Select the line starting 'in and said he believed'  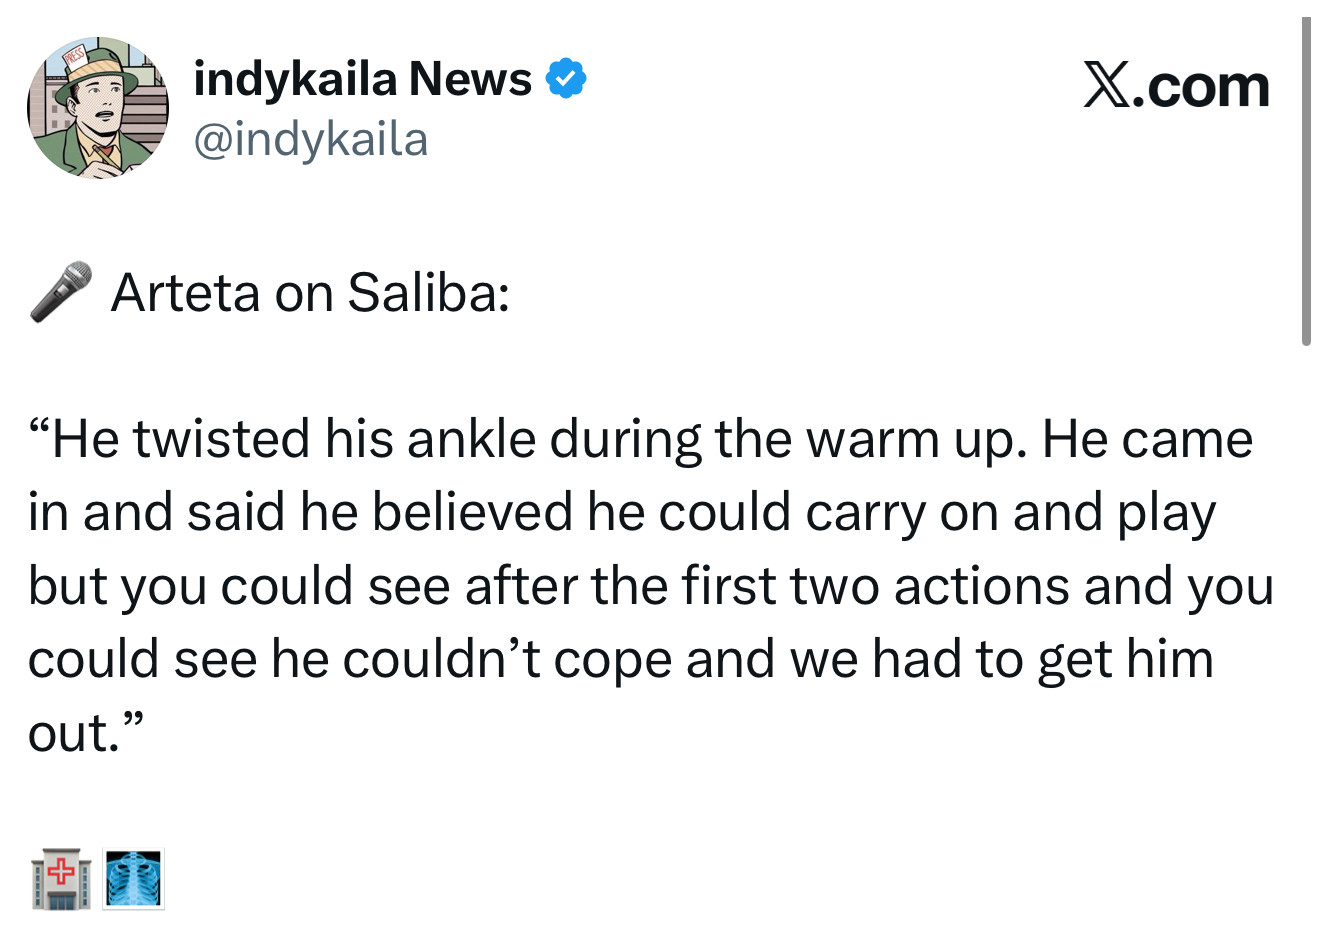622,513
